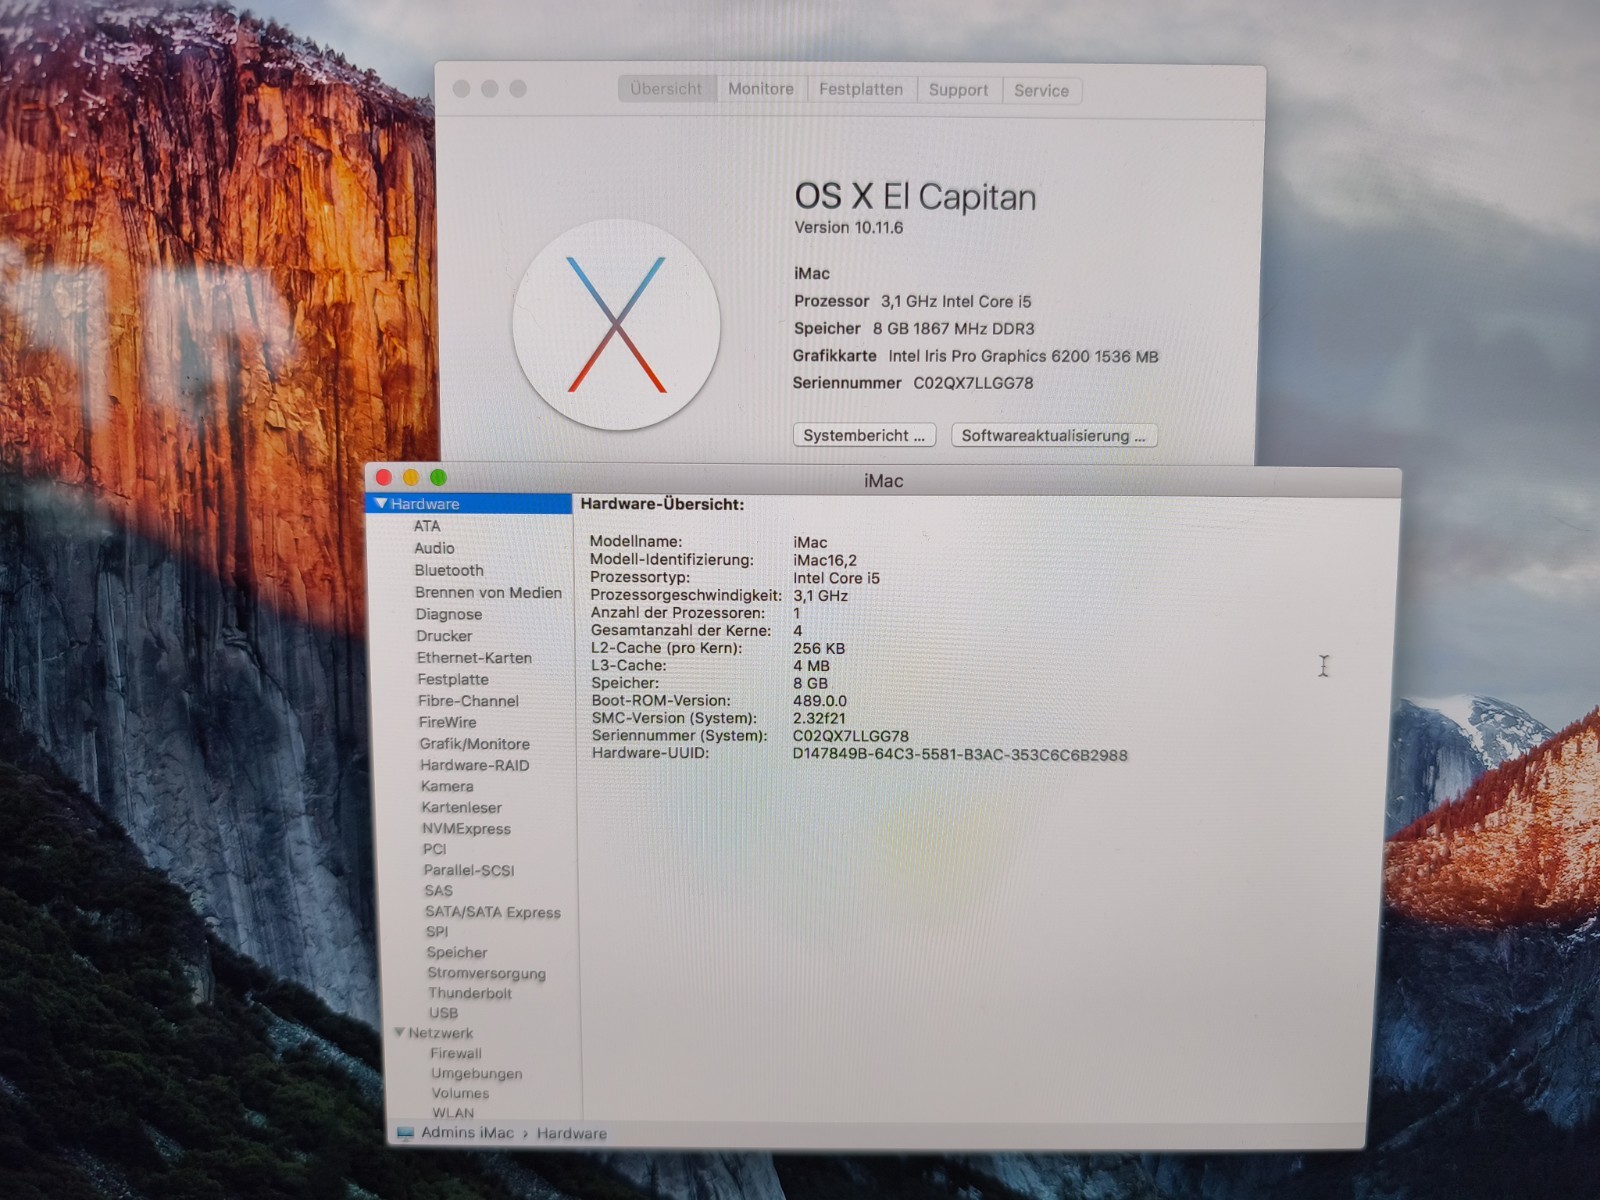Click Admins iMac in the path bar

pyautogui.click(x=467, y=1133)
